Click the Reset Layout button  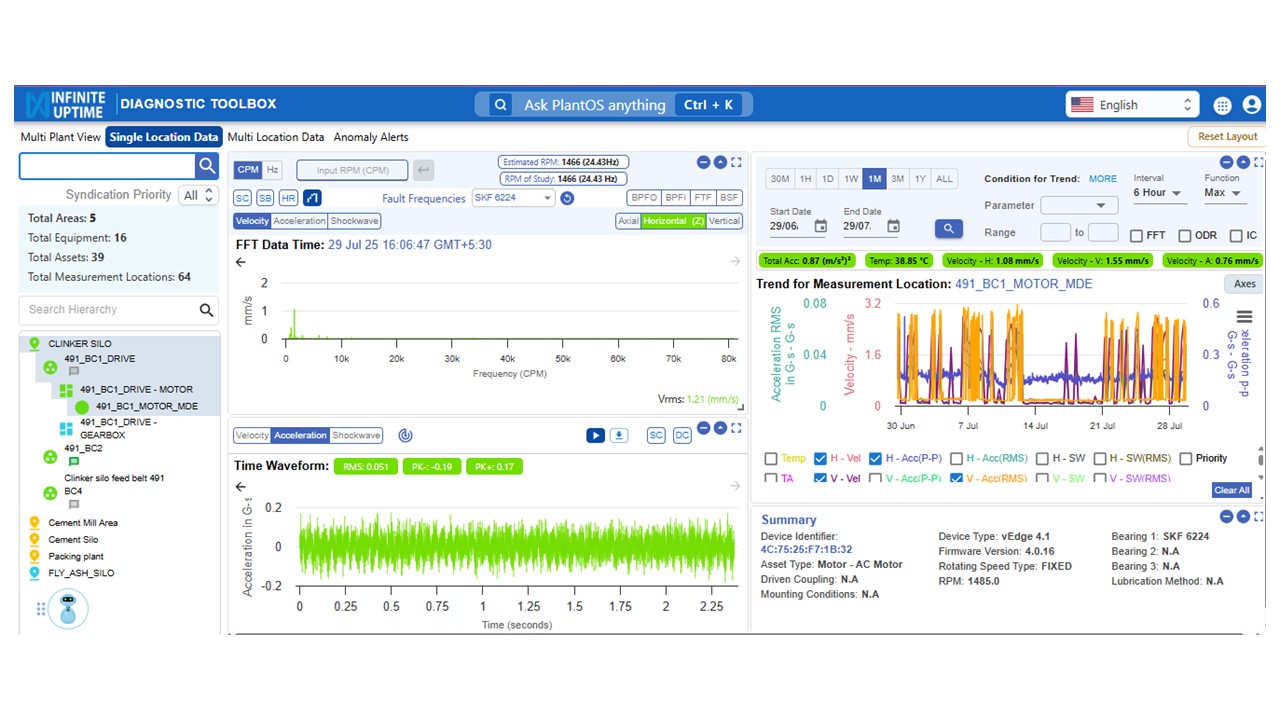(x=1227, y=137)
